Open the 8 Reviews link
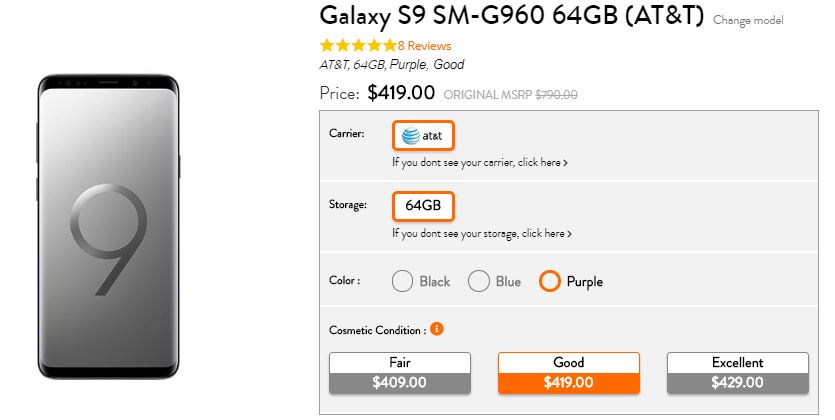 [x=424, y=46]
